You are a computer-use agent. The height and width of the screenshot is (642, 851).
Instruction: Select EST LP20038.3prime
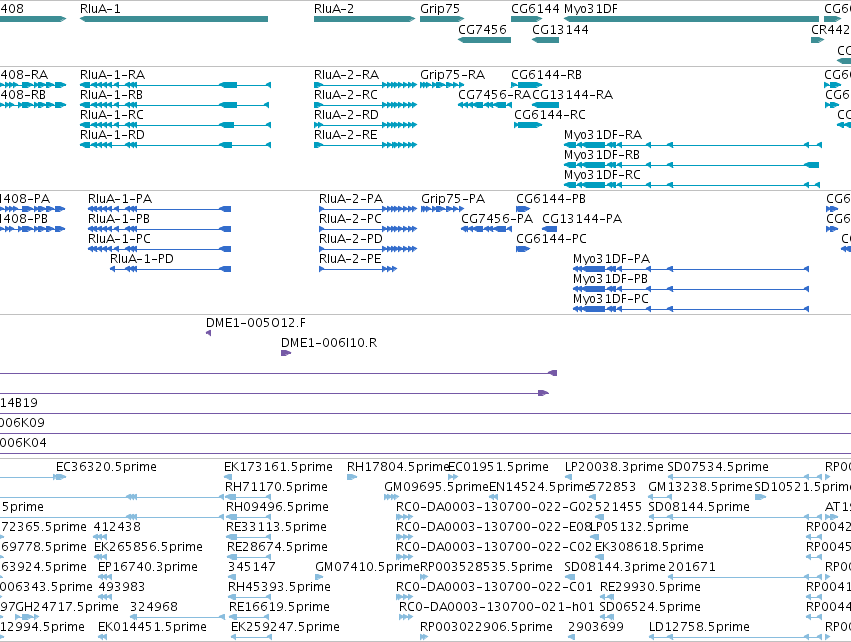pyautogui.click(x=614, y=467)
